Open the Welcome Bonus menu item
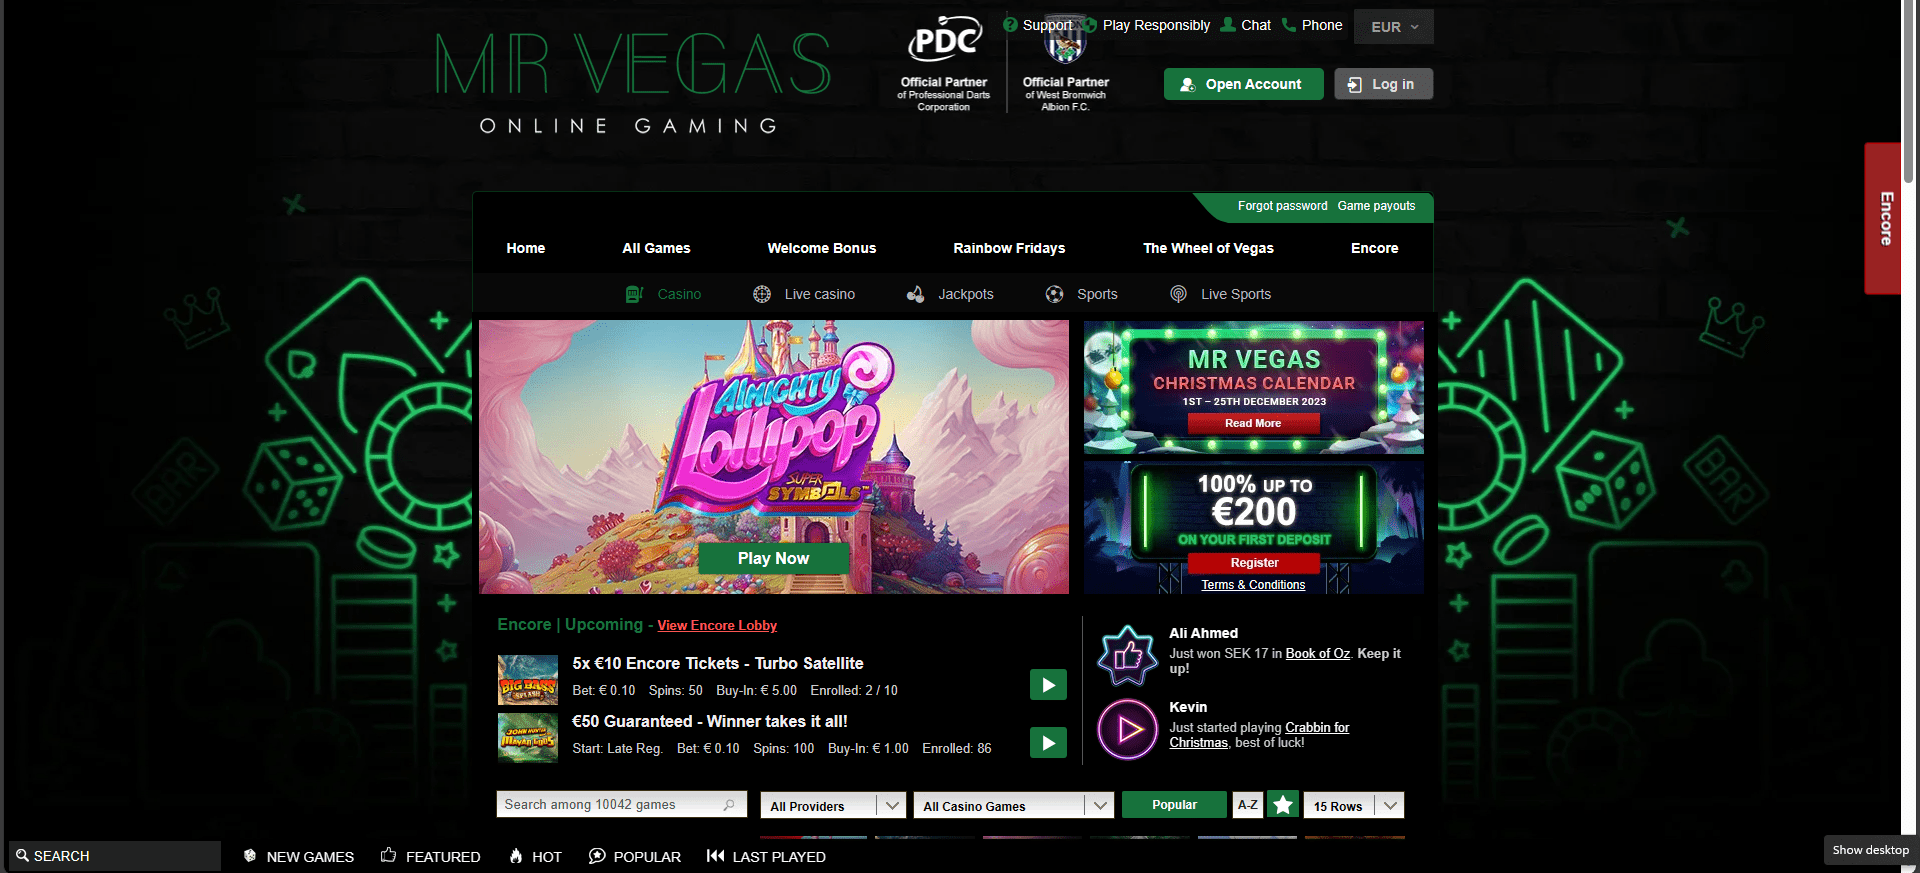1920x873 pixels. point(821,248)
